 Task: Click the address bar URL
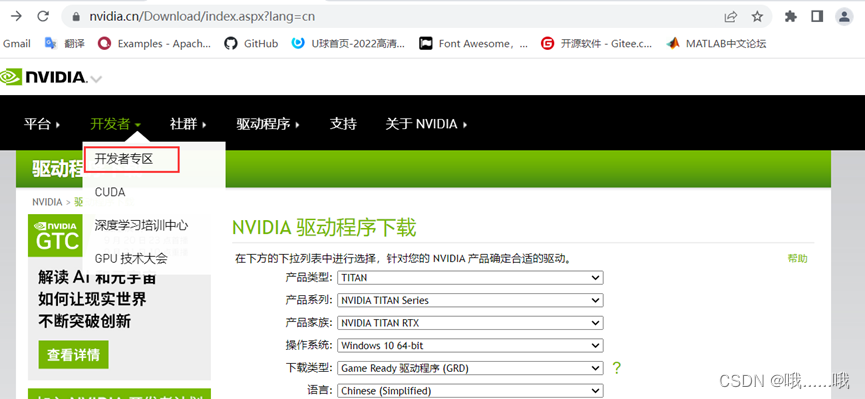click(x=202, y=17)
